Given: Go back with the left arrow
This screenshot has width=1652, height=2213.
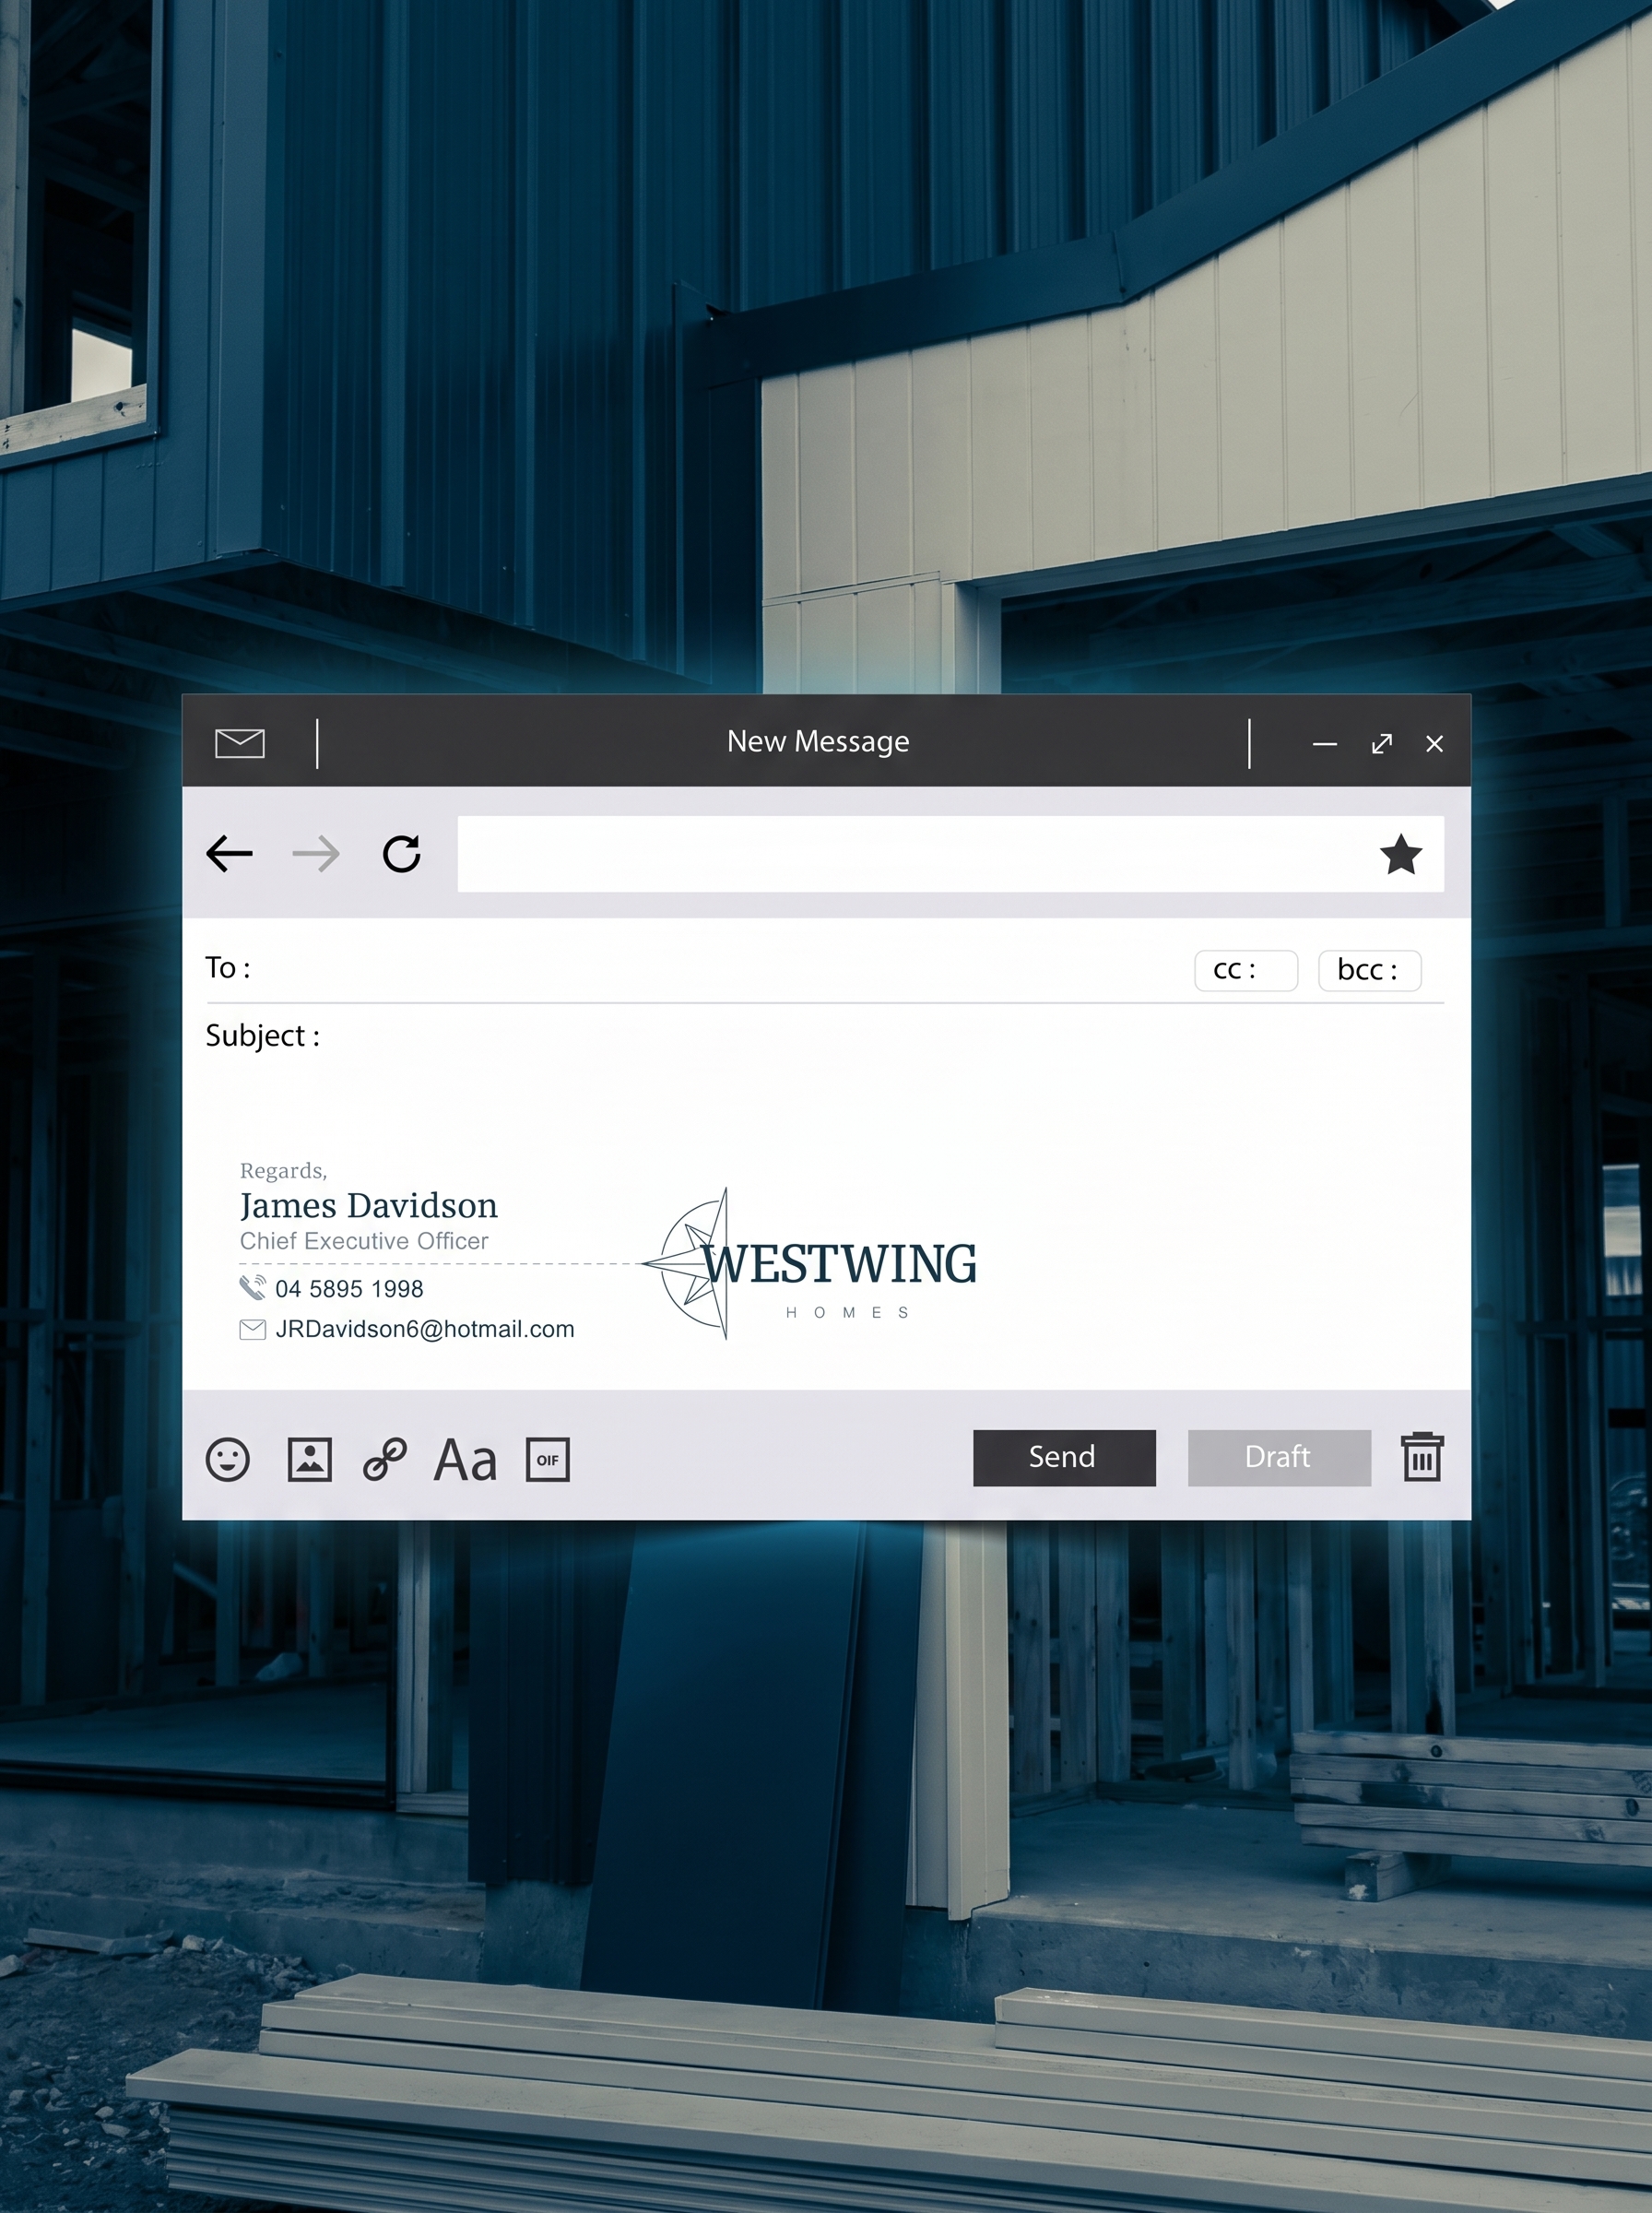Looking at the screenshot, I should (229, 854).
